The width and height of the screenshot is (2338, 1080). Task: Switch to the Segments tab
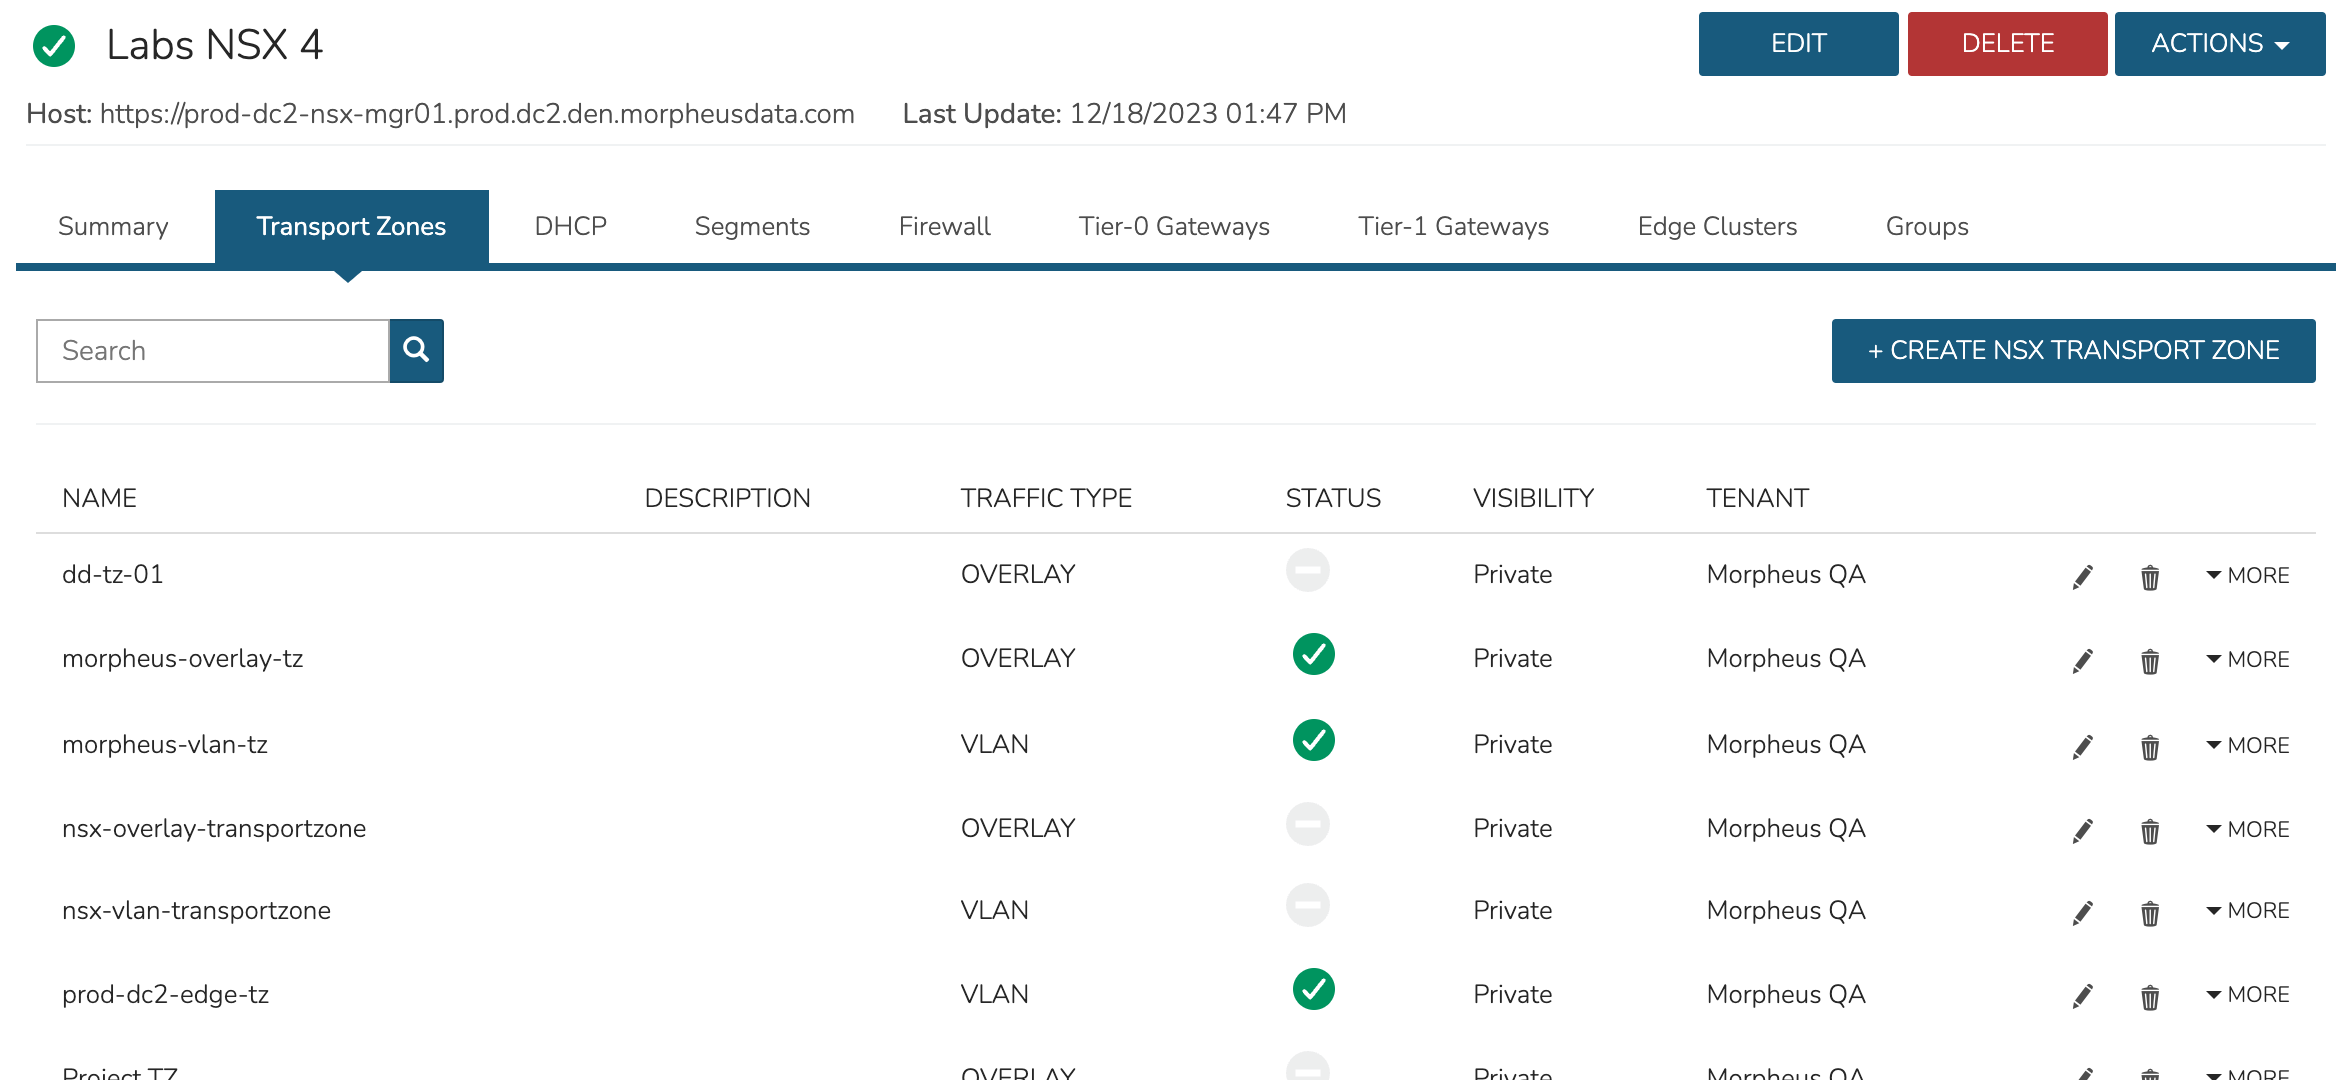pyautogui.click(x=752, y=226)
